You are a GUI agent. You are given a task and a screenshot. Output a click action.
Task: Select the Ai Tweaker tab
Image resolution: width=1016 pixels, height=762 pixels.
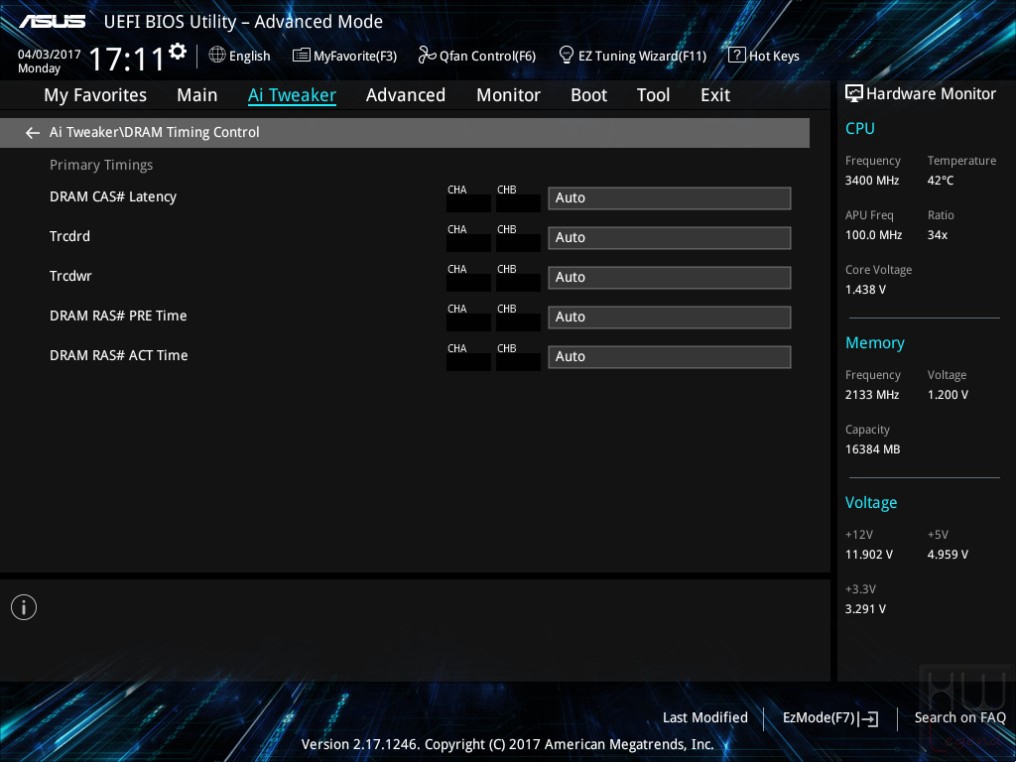(x=292, y=95)
